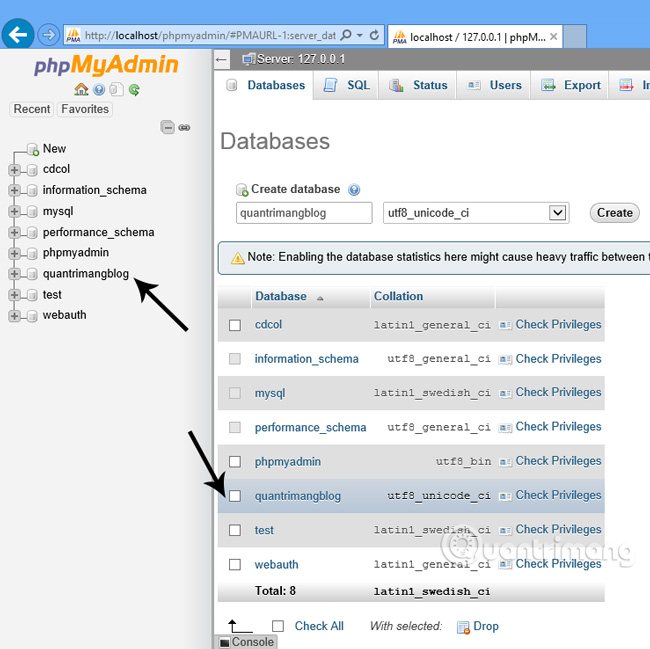Image resolution: width=650 pixels, height=649 pixels.
Task: Open the Status tab
Action: tap(418, 85)
